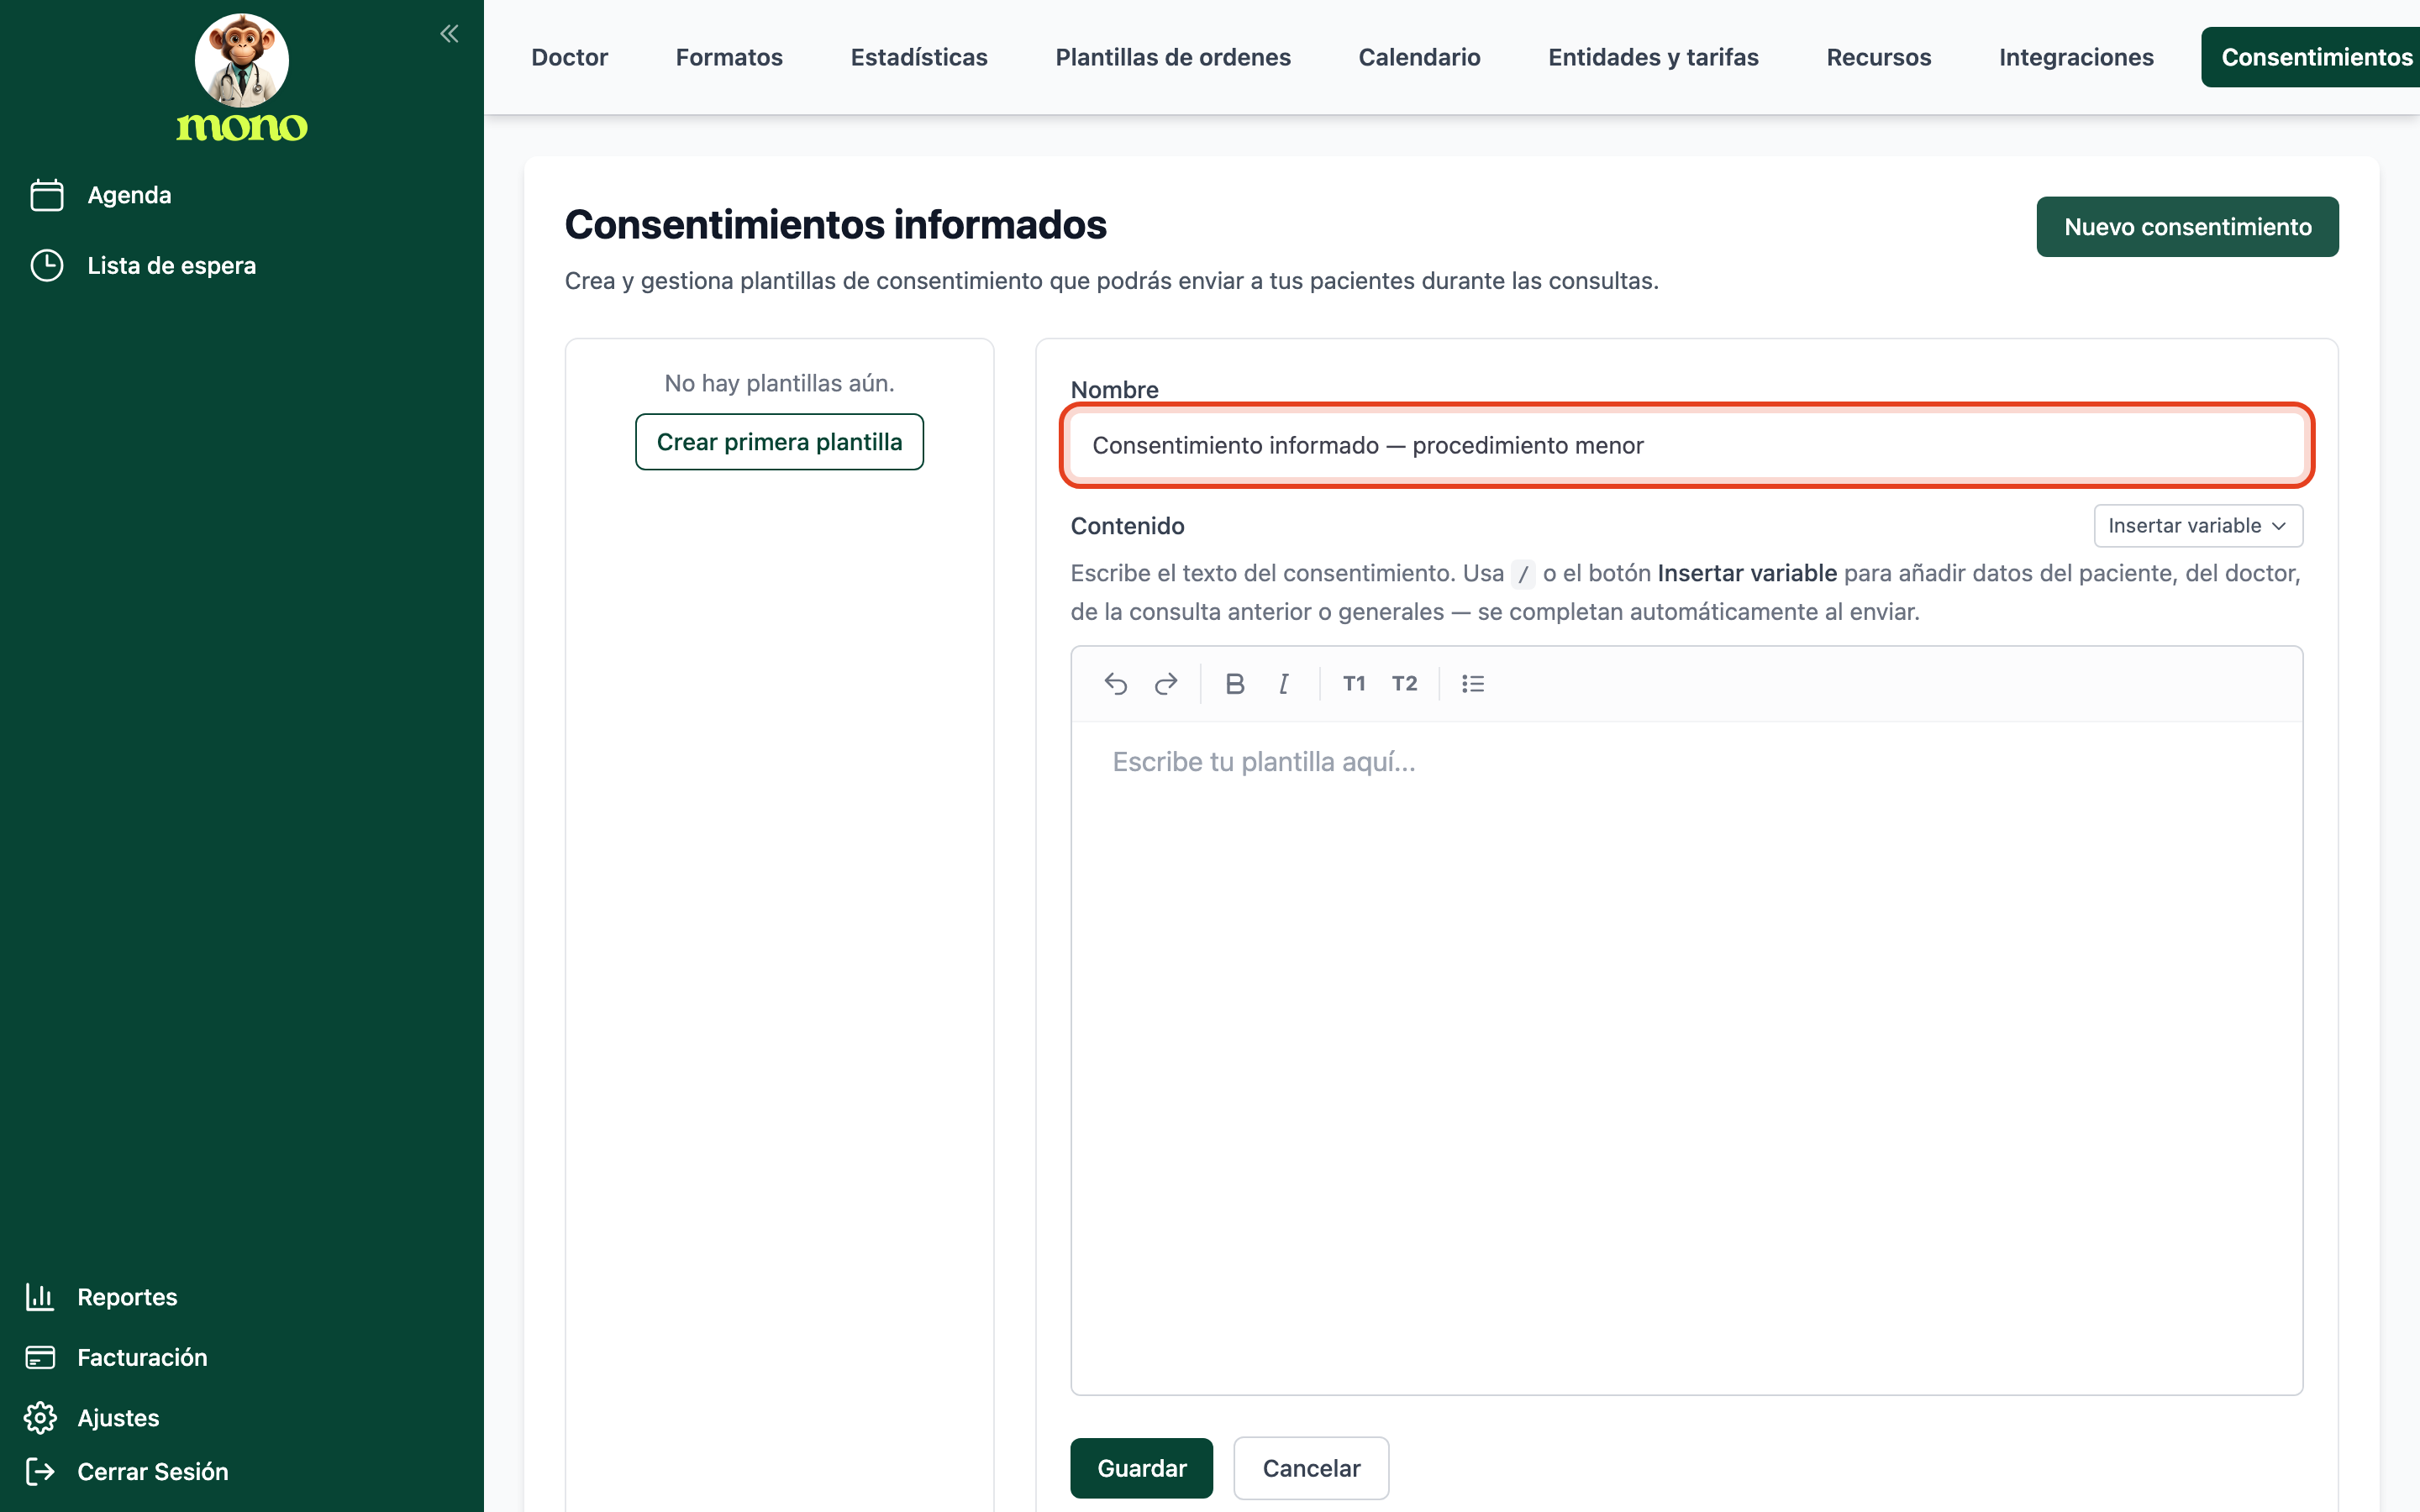Go to Reportes in the sidebar
Image resolution: width=2420 pixels, height=1512 pixels.
click(127, 1297)
